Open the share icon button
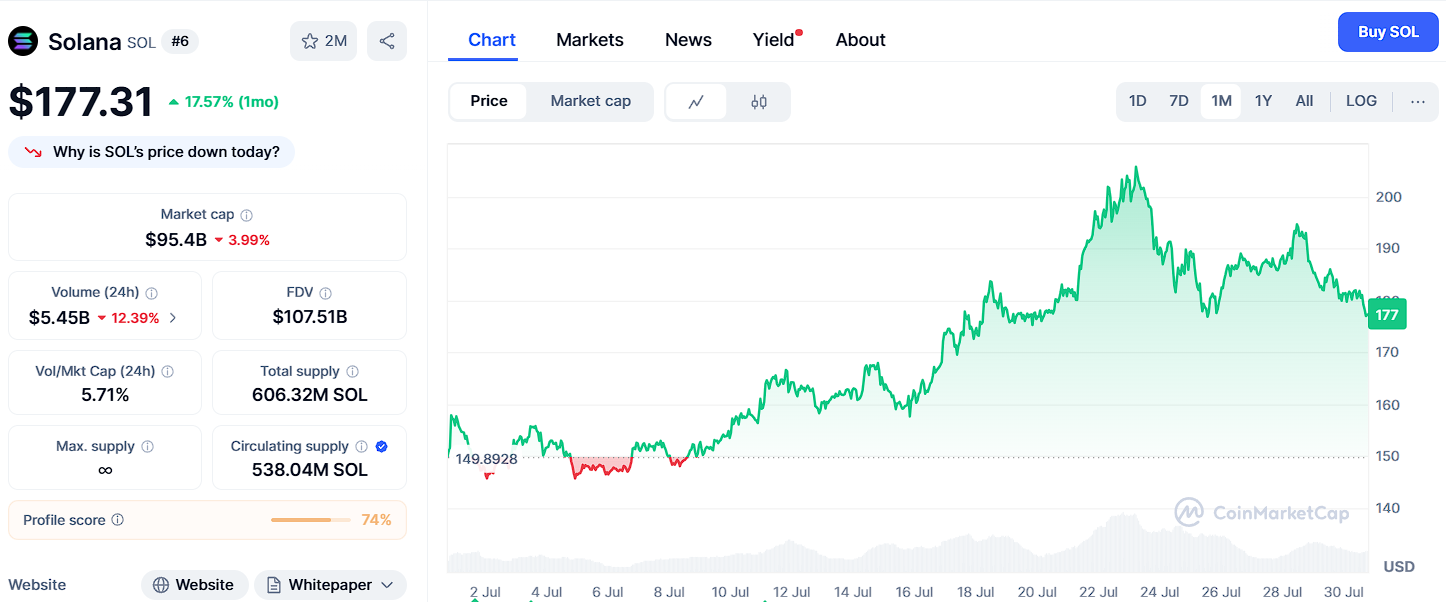The width and height of the screenshot is (1446, 602). click(387, 41)
